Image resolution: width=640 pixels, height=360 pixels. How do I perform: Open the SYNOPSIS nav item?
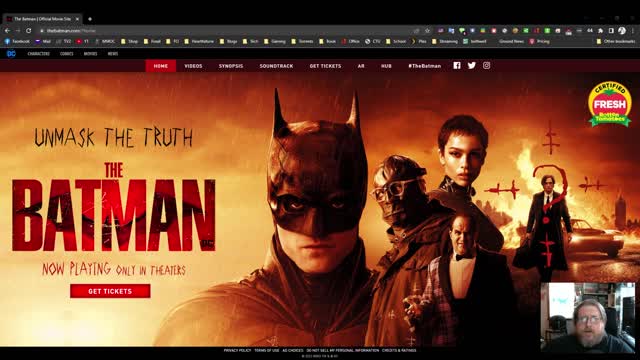pyautogui.click(x=231, y=66)
